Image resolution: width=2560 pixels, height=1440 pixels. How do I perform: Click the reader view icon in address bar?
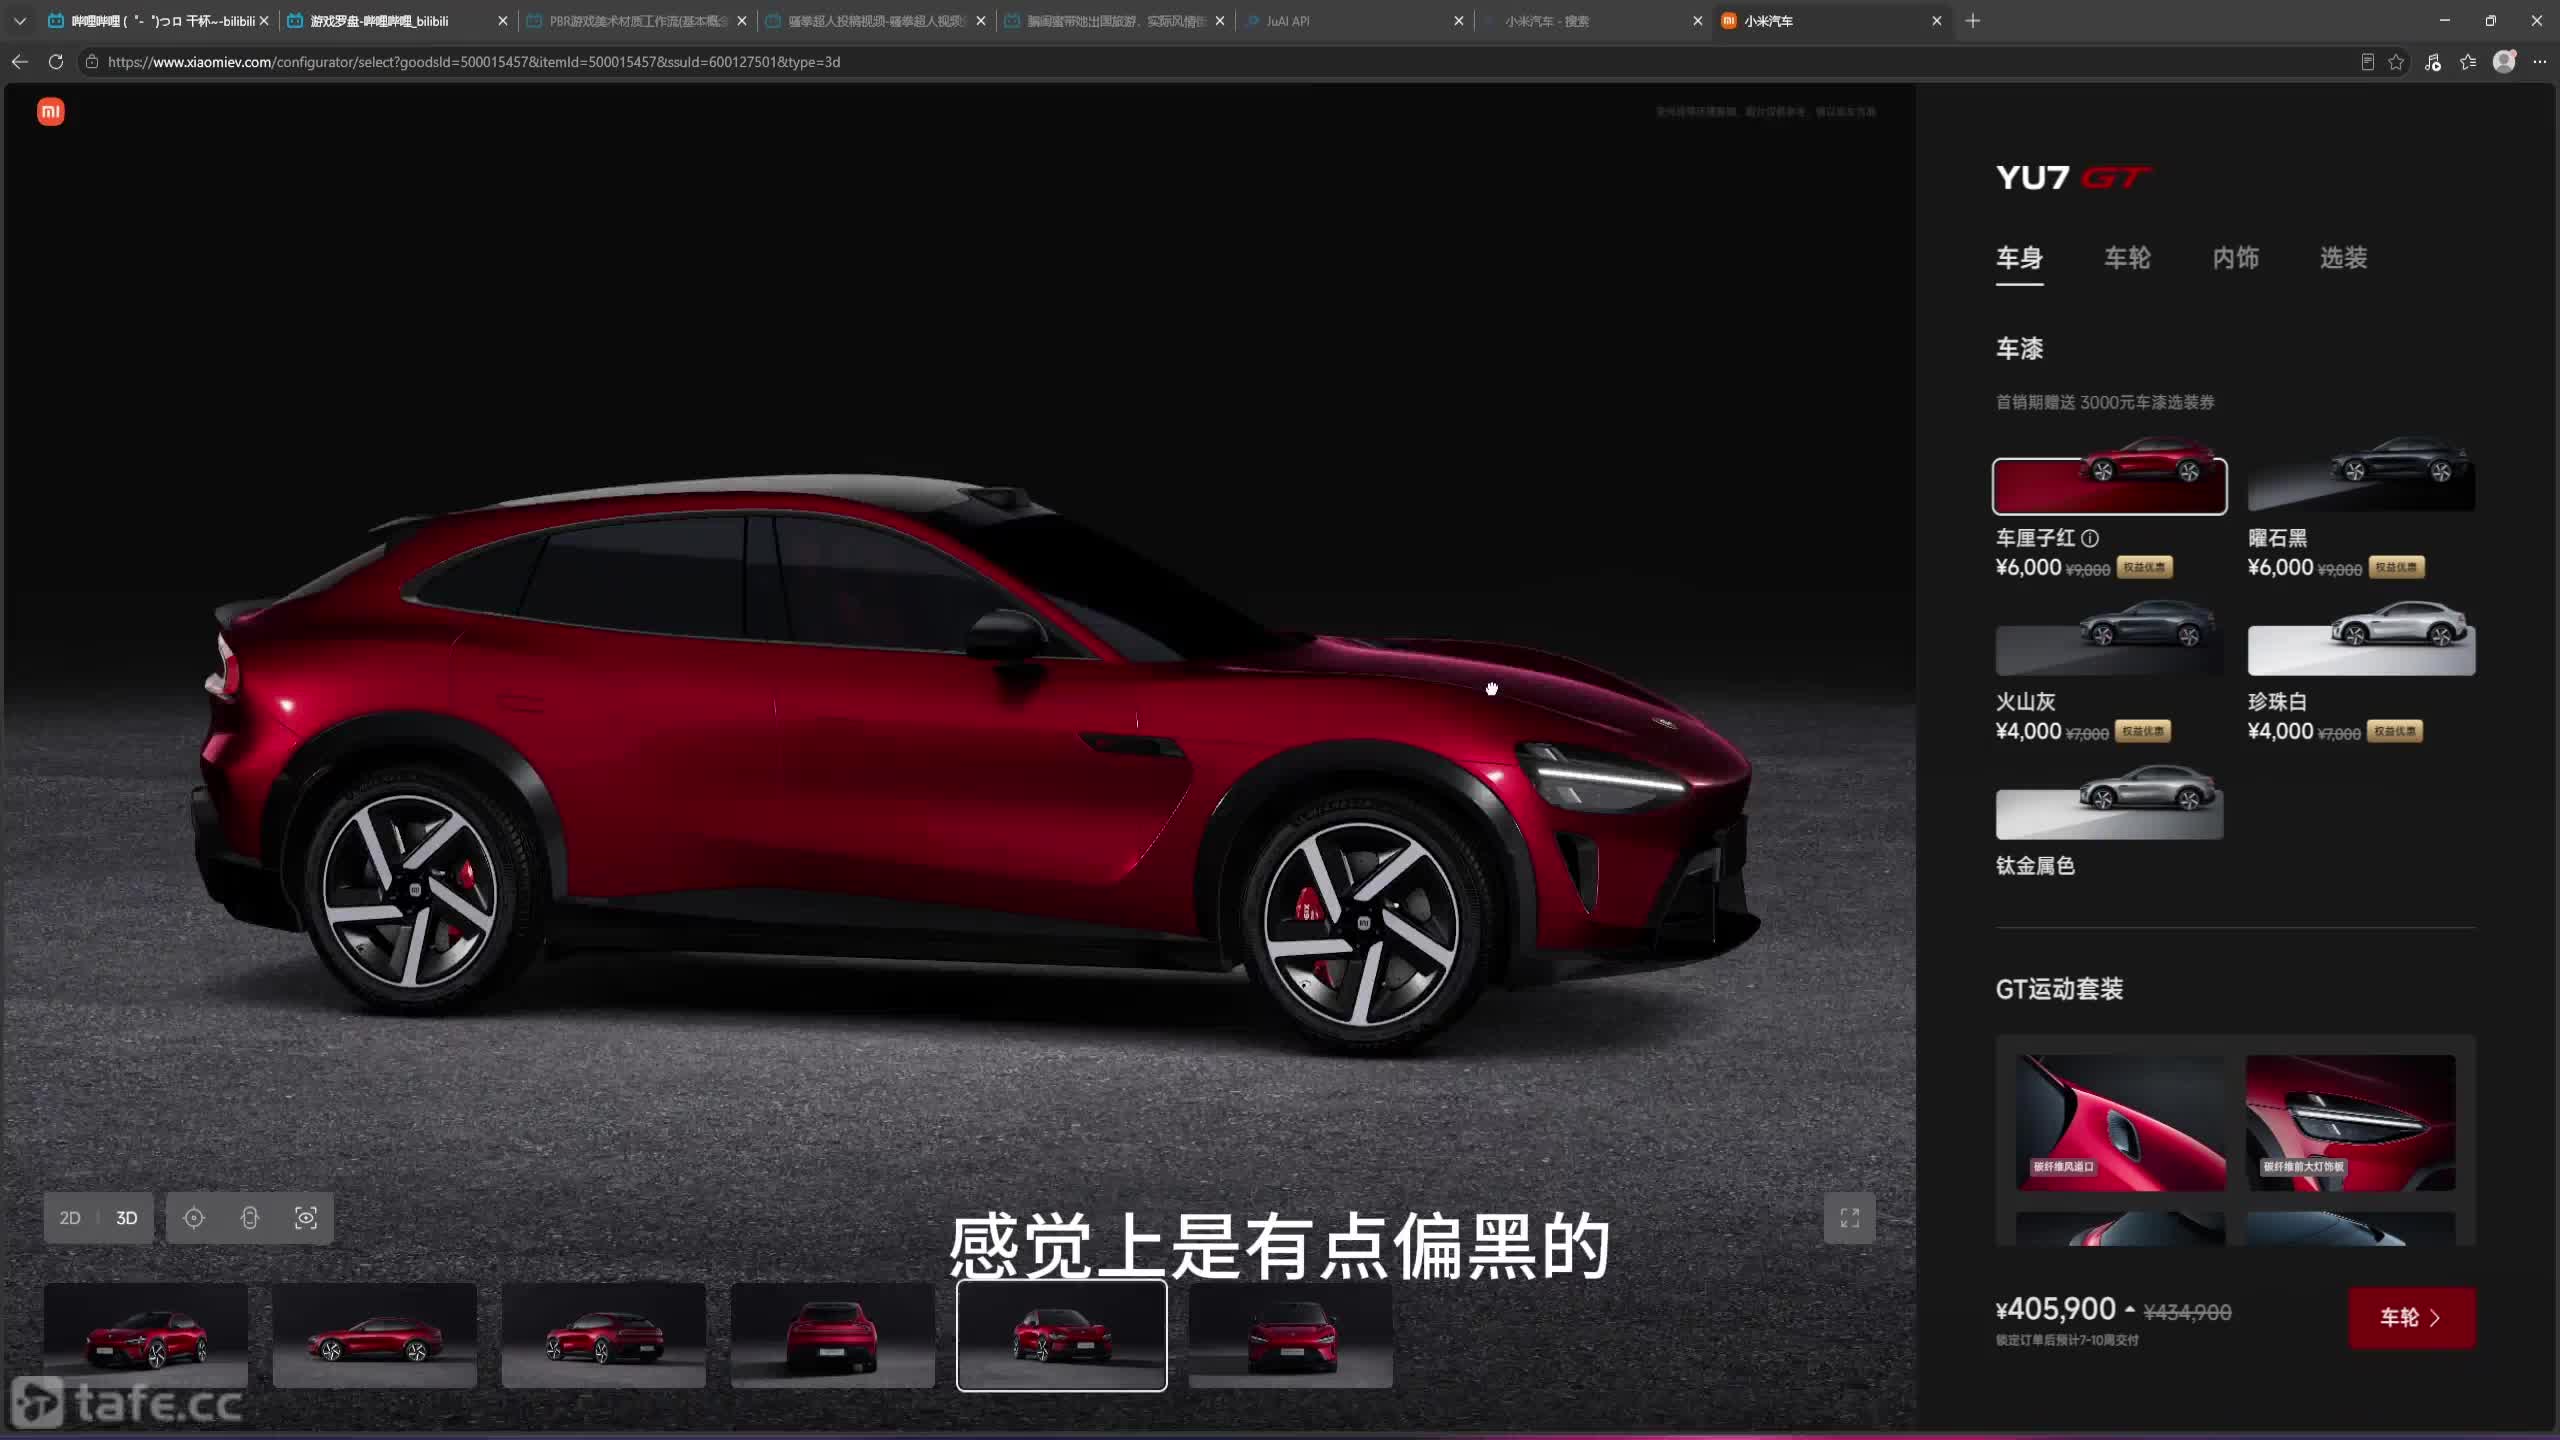2368,62
